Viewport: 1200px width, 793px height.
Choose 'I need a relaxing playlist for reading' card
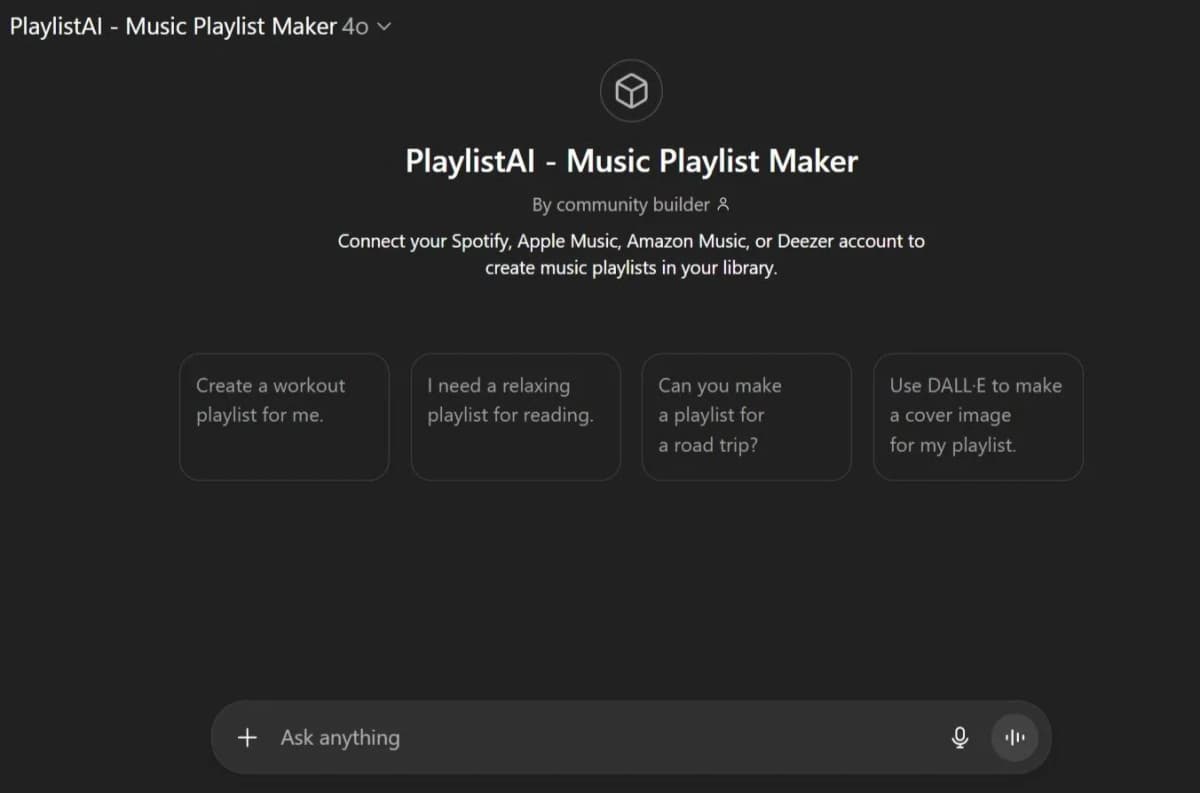[516, 417]
